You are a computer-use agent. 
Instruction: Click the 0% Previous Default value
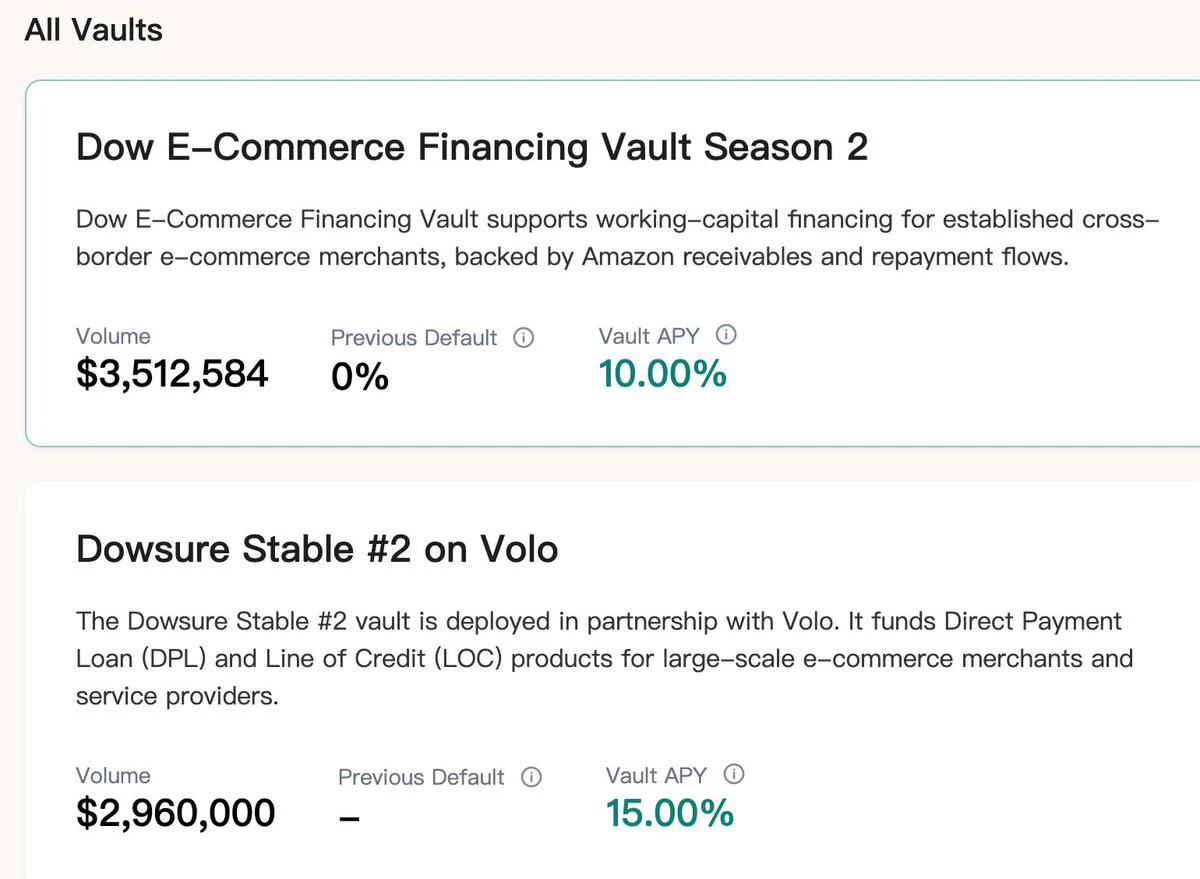click(359, 376)
